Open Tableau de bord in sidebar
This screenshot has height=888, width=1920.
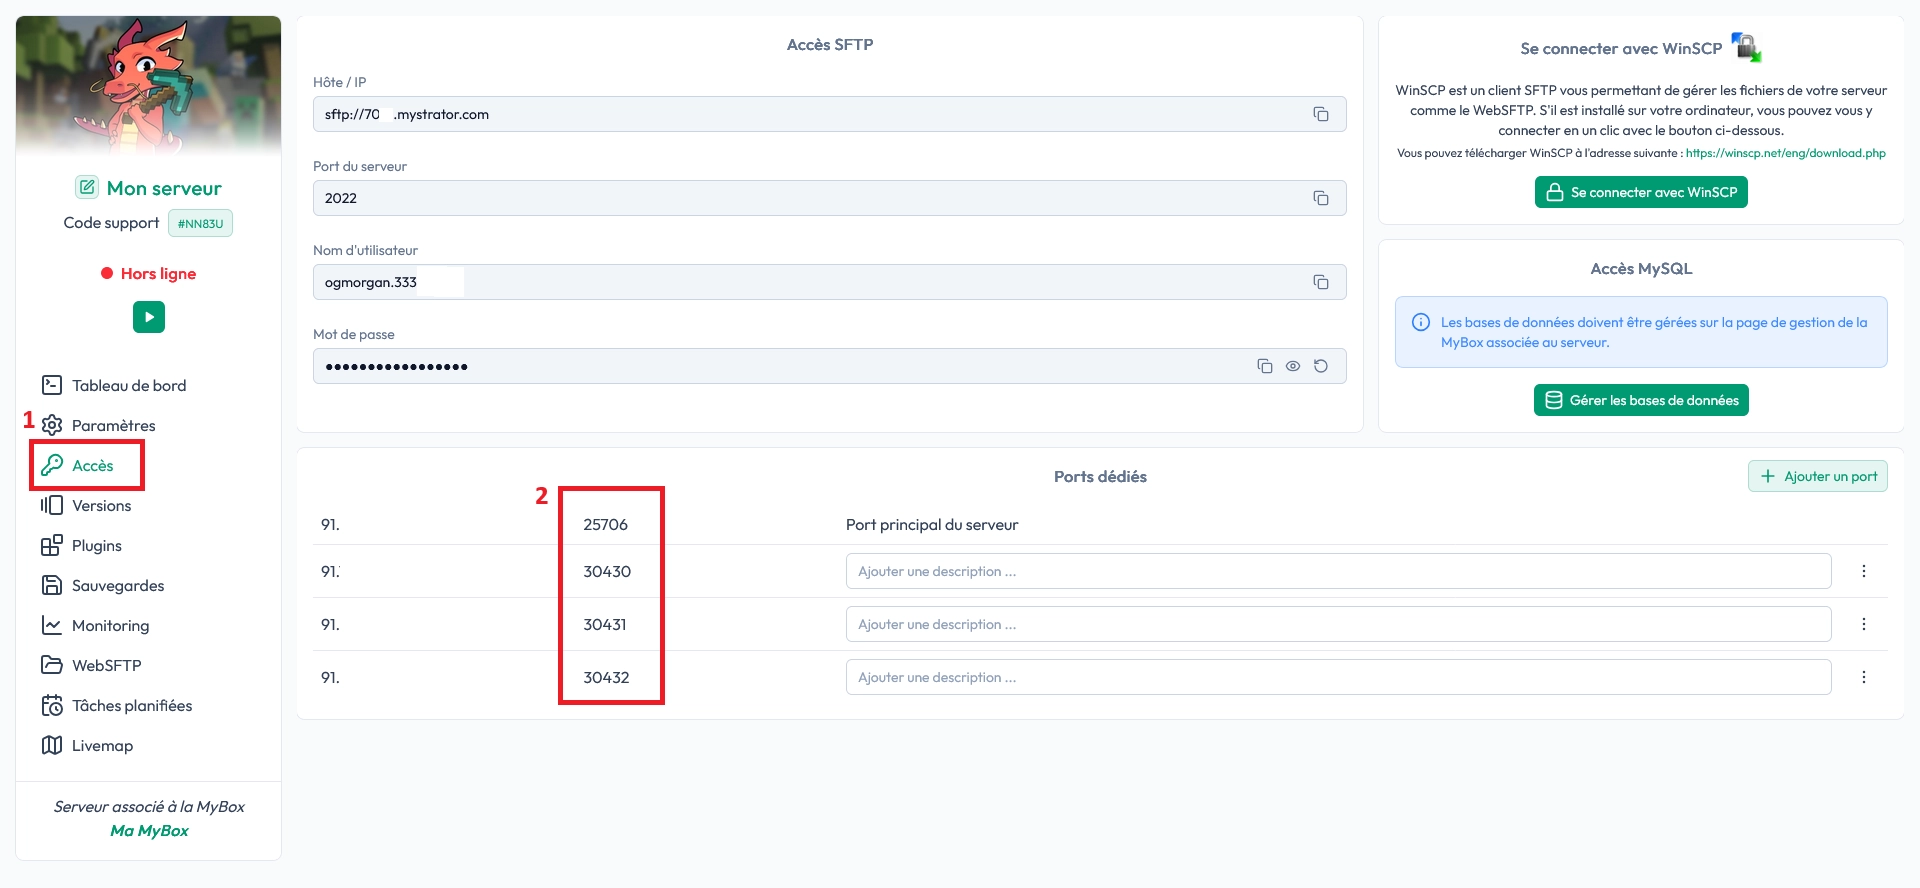coord(128,385)
